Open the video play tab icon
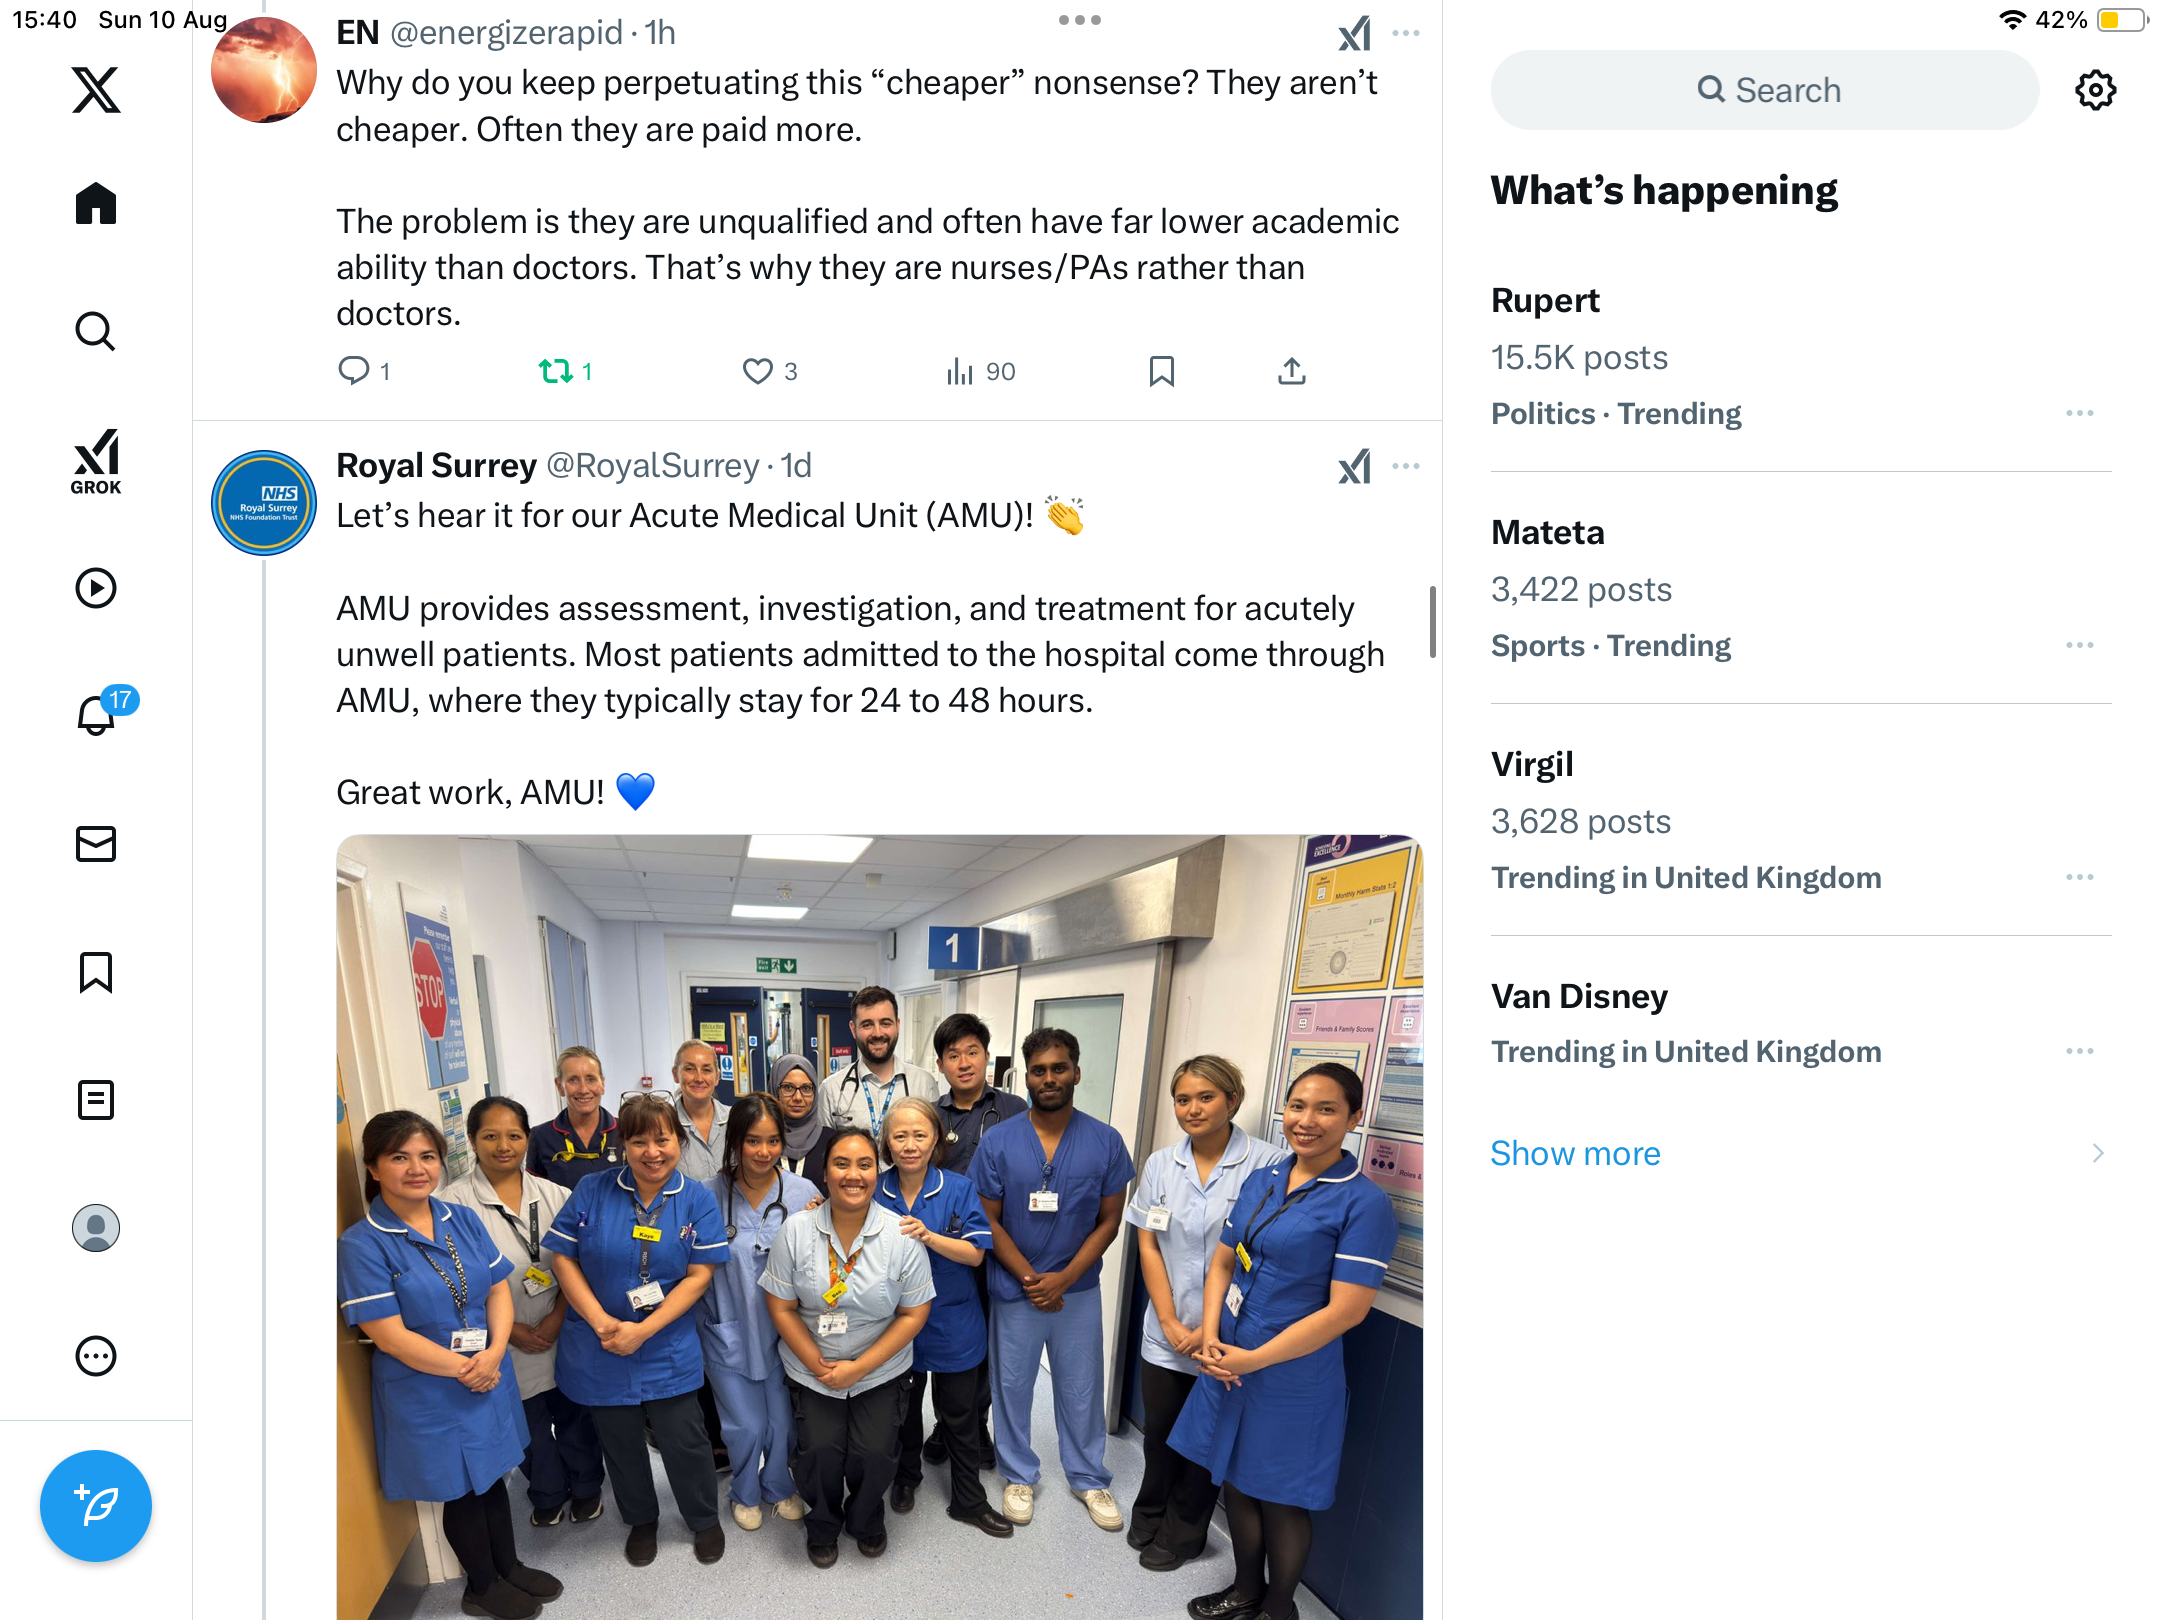This screenshot has height=1620, width=2160. tap(96, 588)
